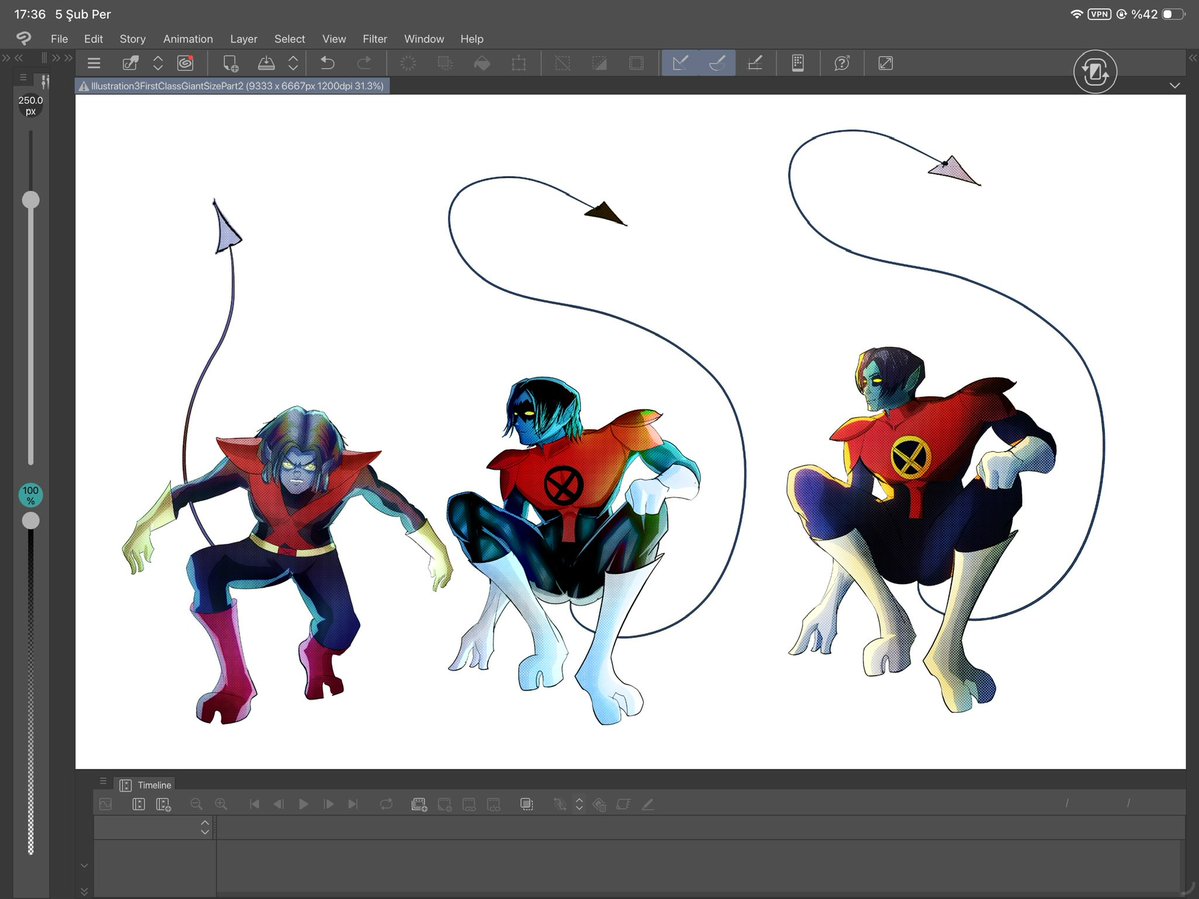The height and width of the screenshot is (899, 1199).
Task: Click the opacity slider handle
Action: [x=31, y=521]
